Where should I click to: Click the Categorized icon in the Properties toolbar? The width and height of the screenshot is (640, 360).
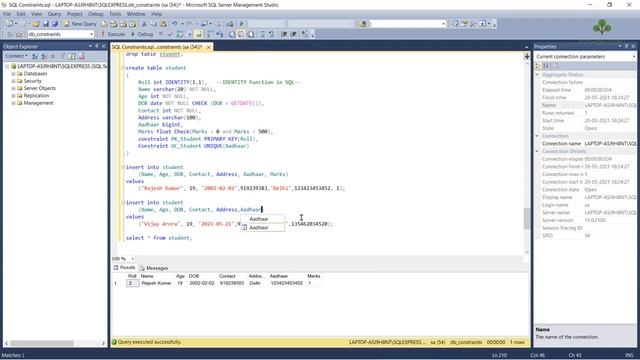538,66
